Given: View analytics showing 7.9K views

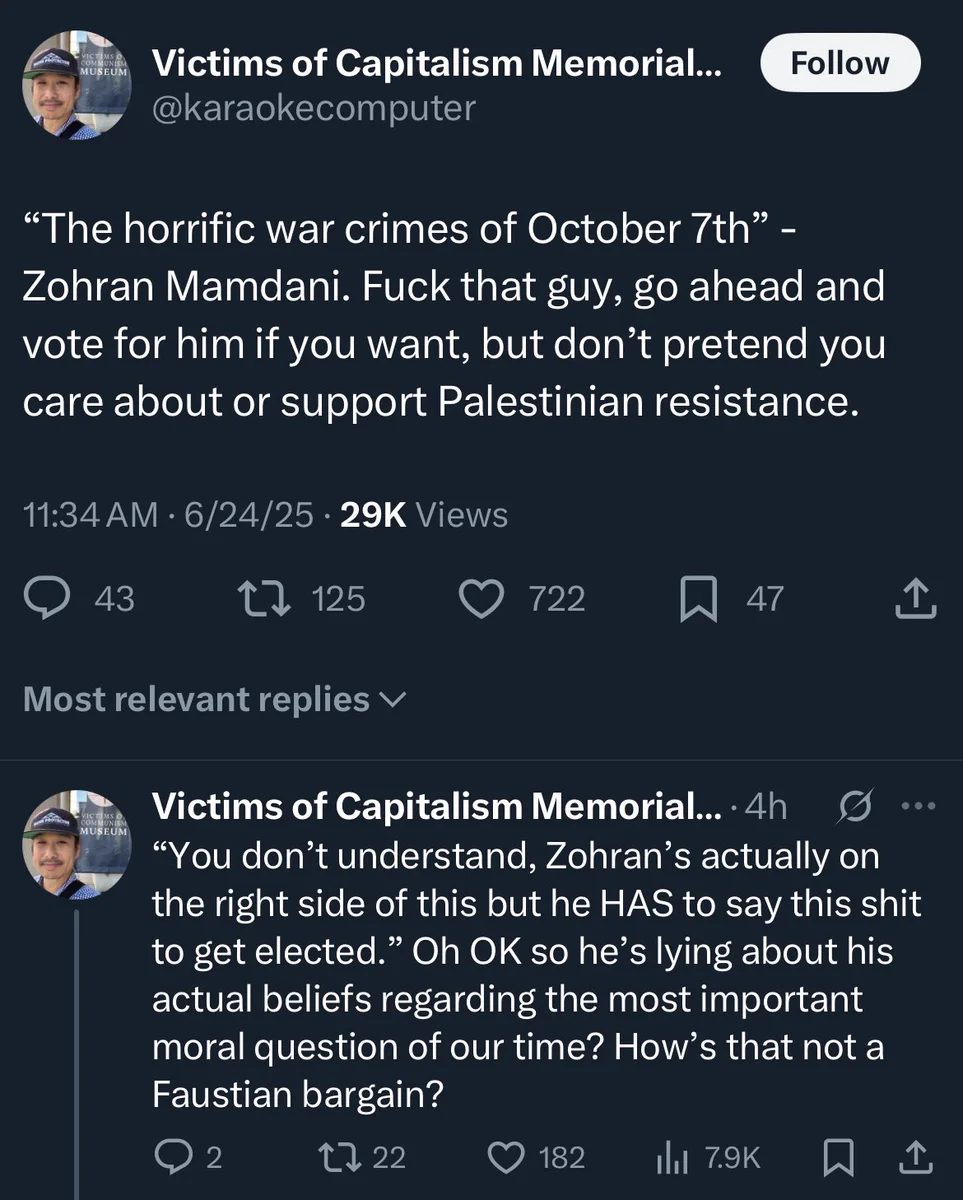Looking at the screenshot, I should coord(708,1157).
